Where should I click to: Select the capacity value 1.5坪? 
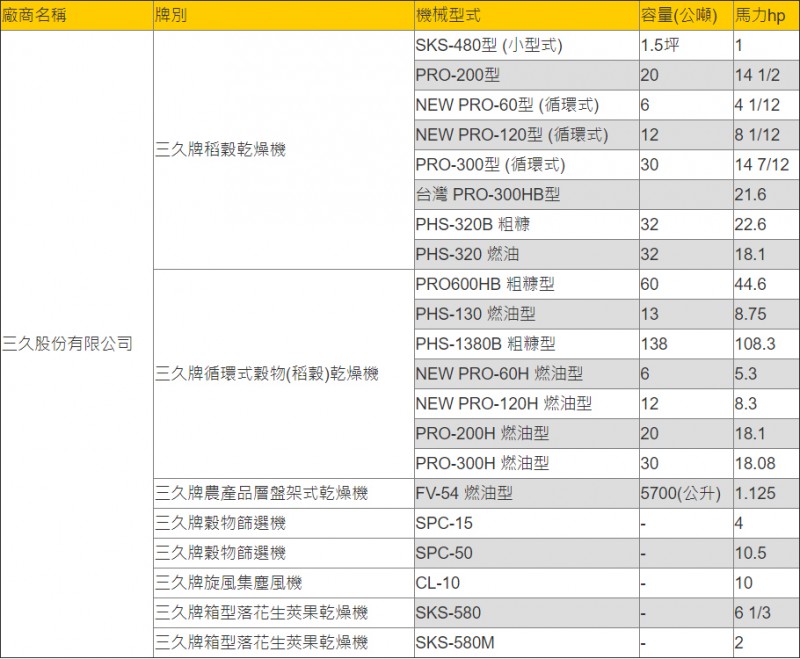[x=686, y=45]
